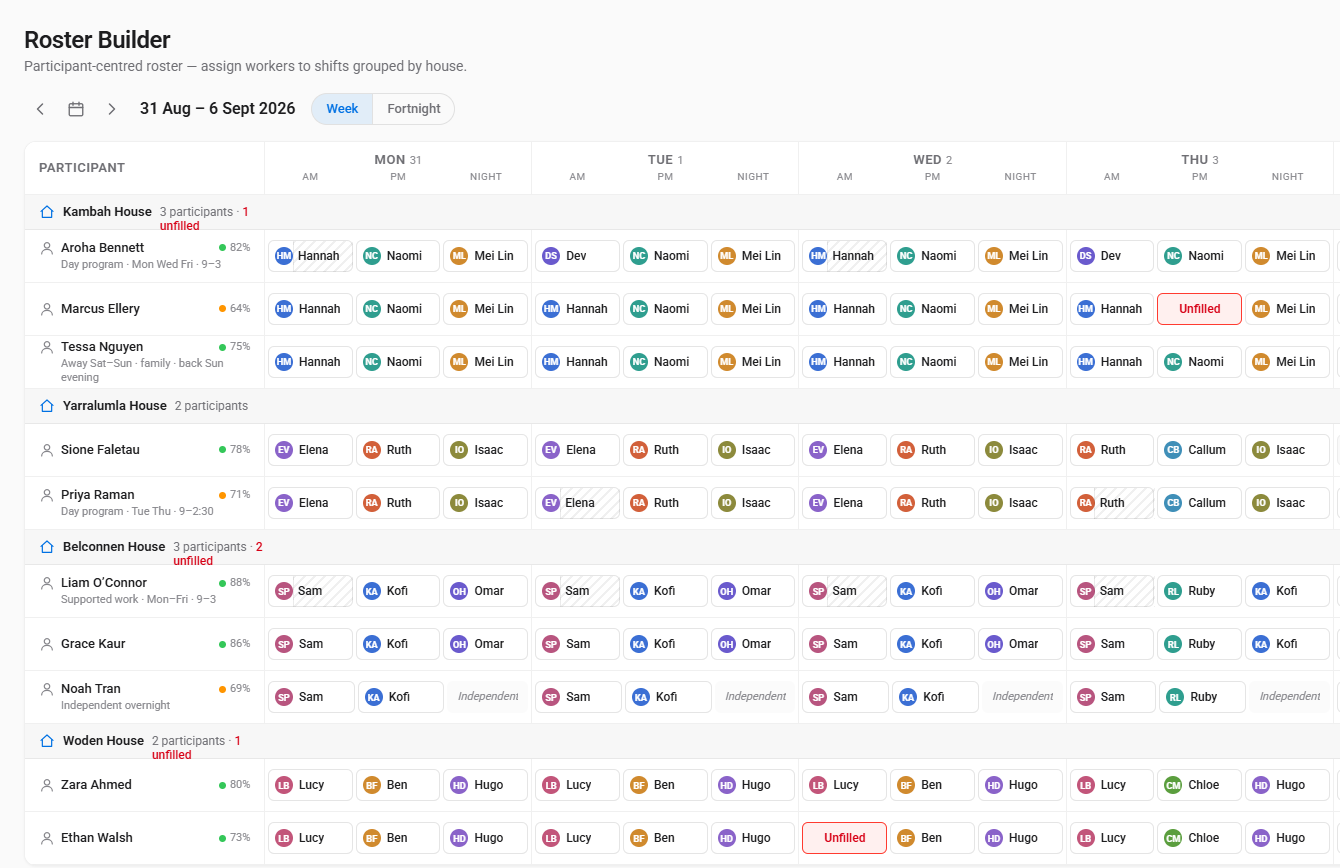
Task: Click person icon beside Liam O'Connor
Action: [x=46, y=583]
